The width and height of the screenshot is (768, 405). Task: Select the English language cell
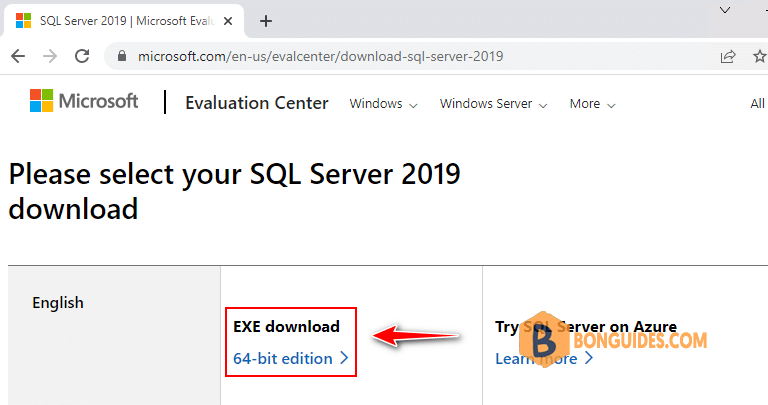[114, 335]
